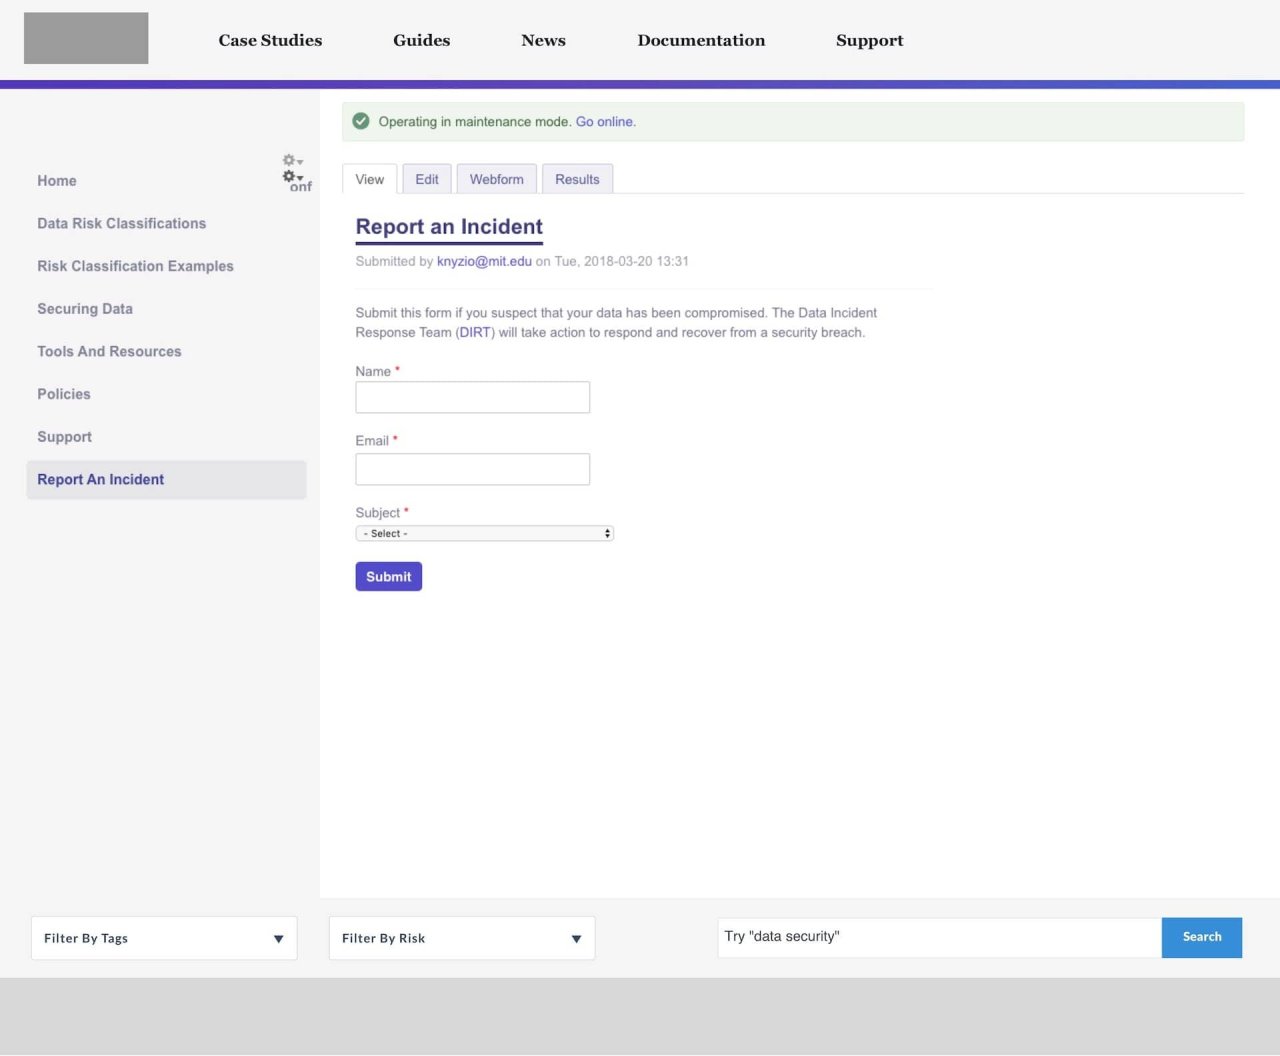Click the DIRT link in description
The height and width of the screenshot is (1056, 1280).
pyautogui.click(x=475, y=332)
